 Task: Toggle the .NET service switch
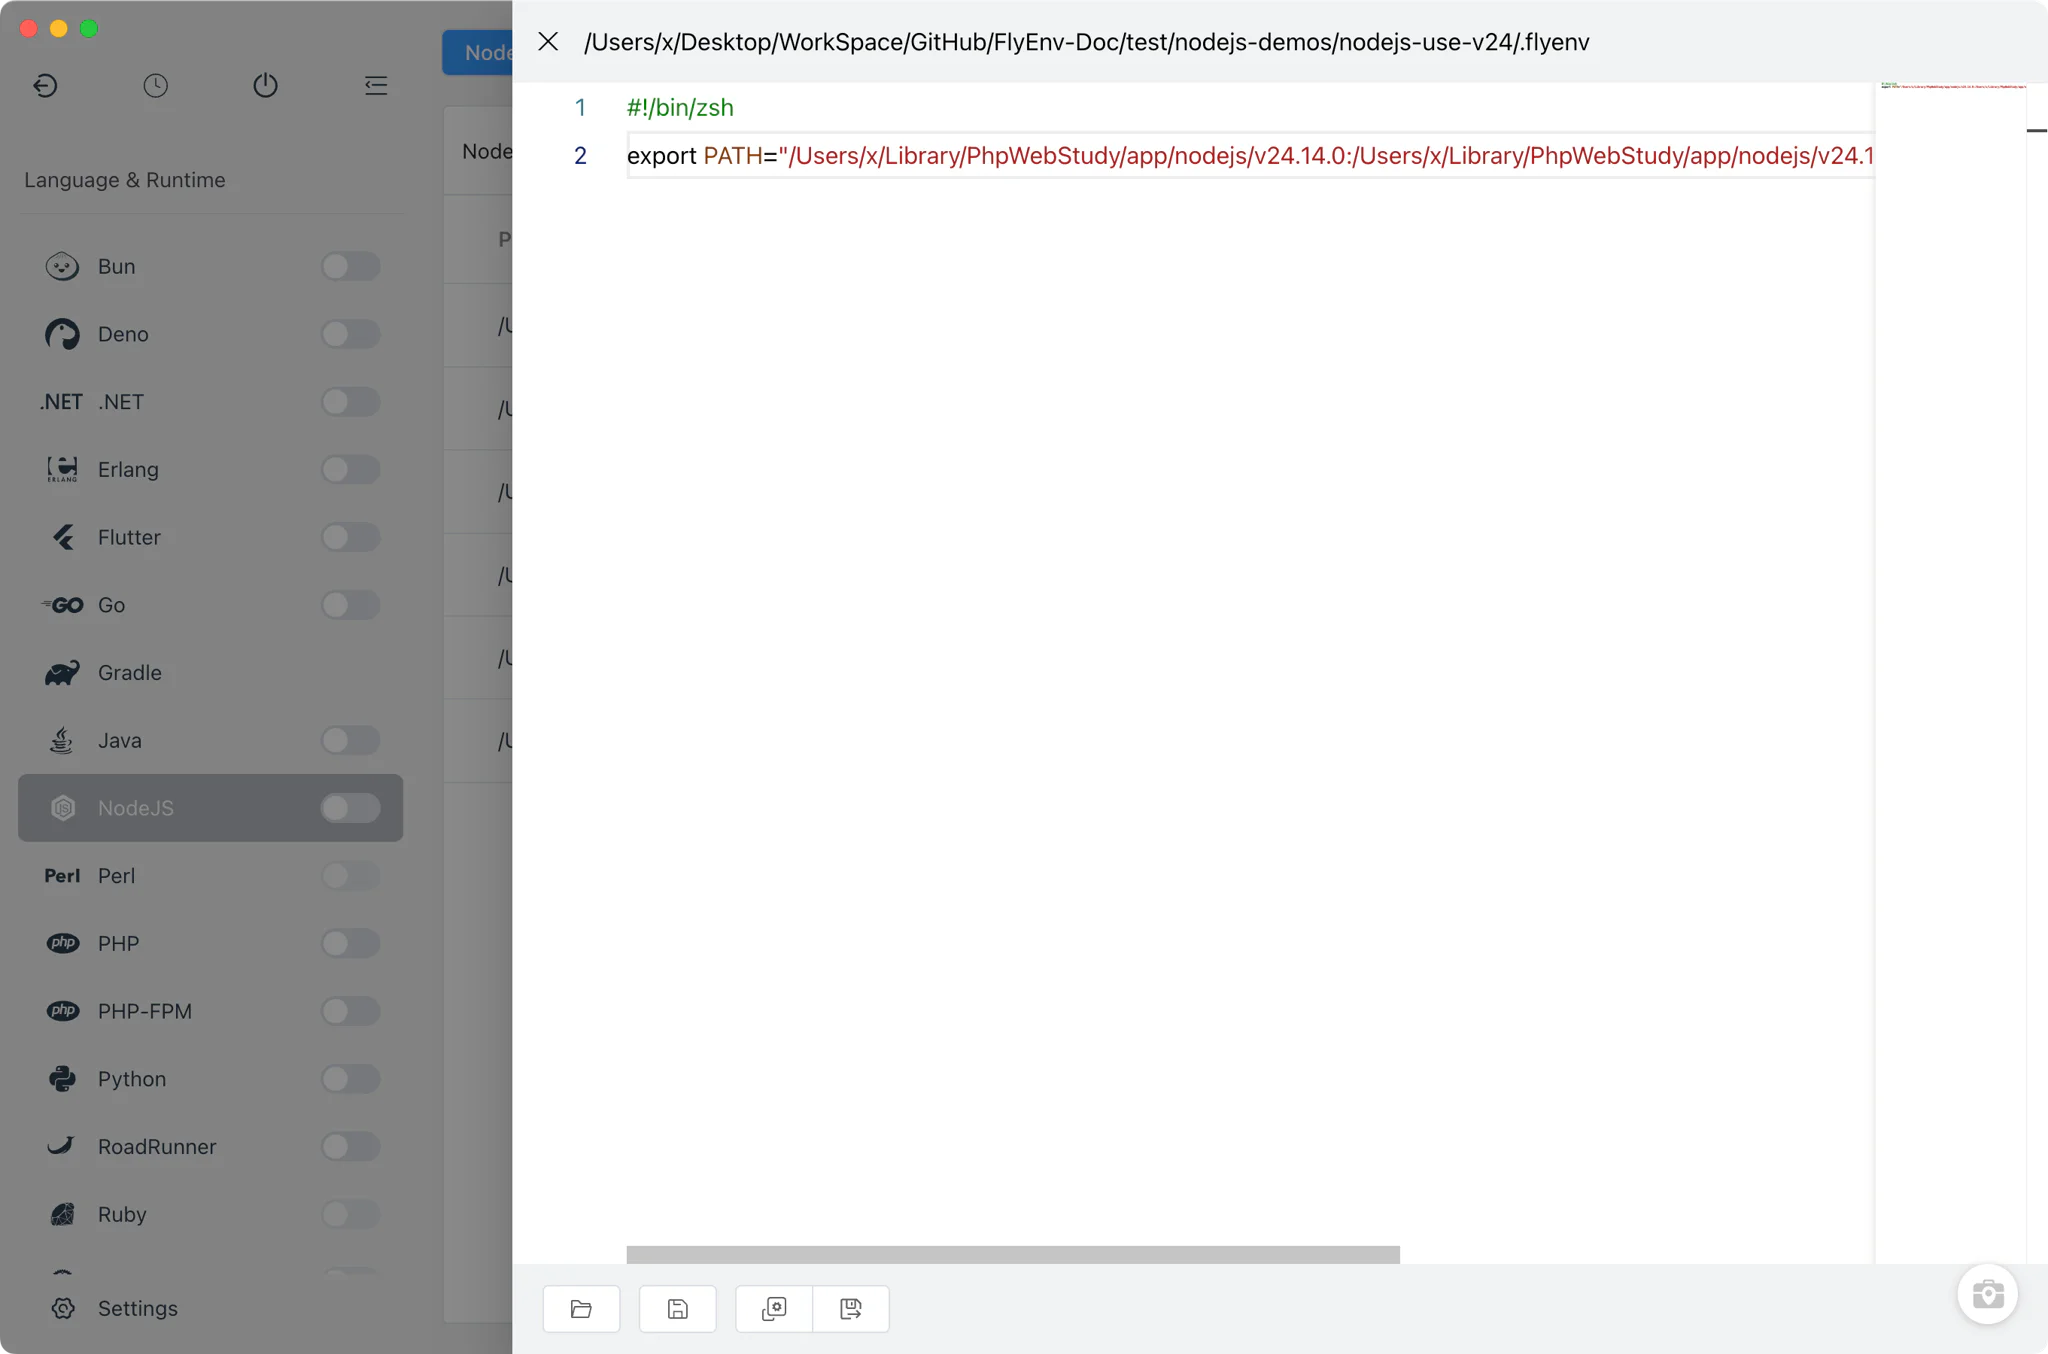tap(350, 402)
